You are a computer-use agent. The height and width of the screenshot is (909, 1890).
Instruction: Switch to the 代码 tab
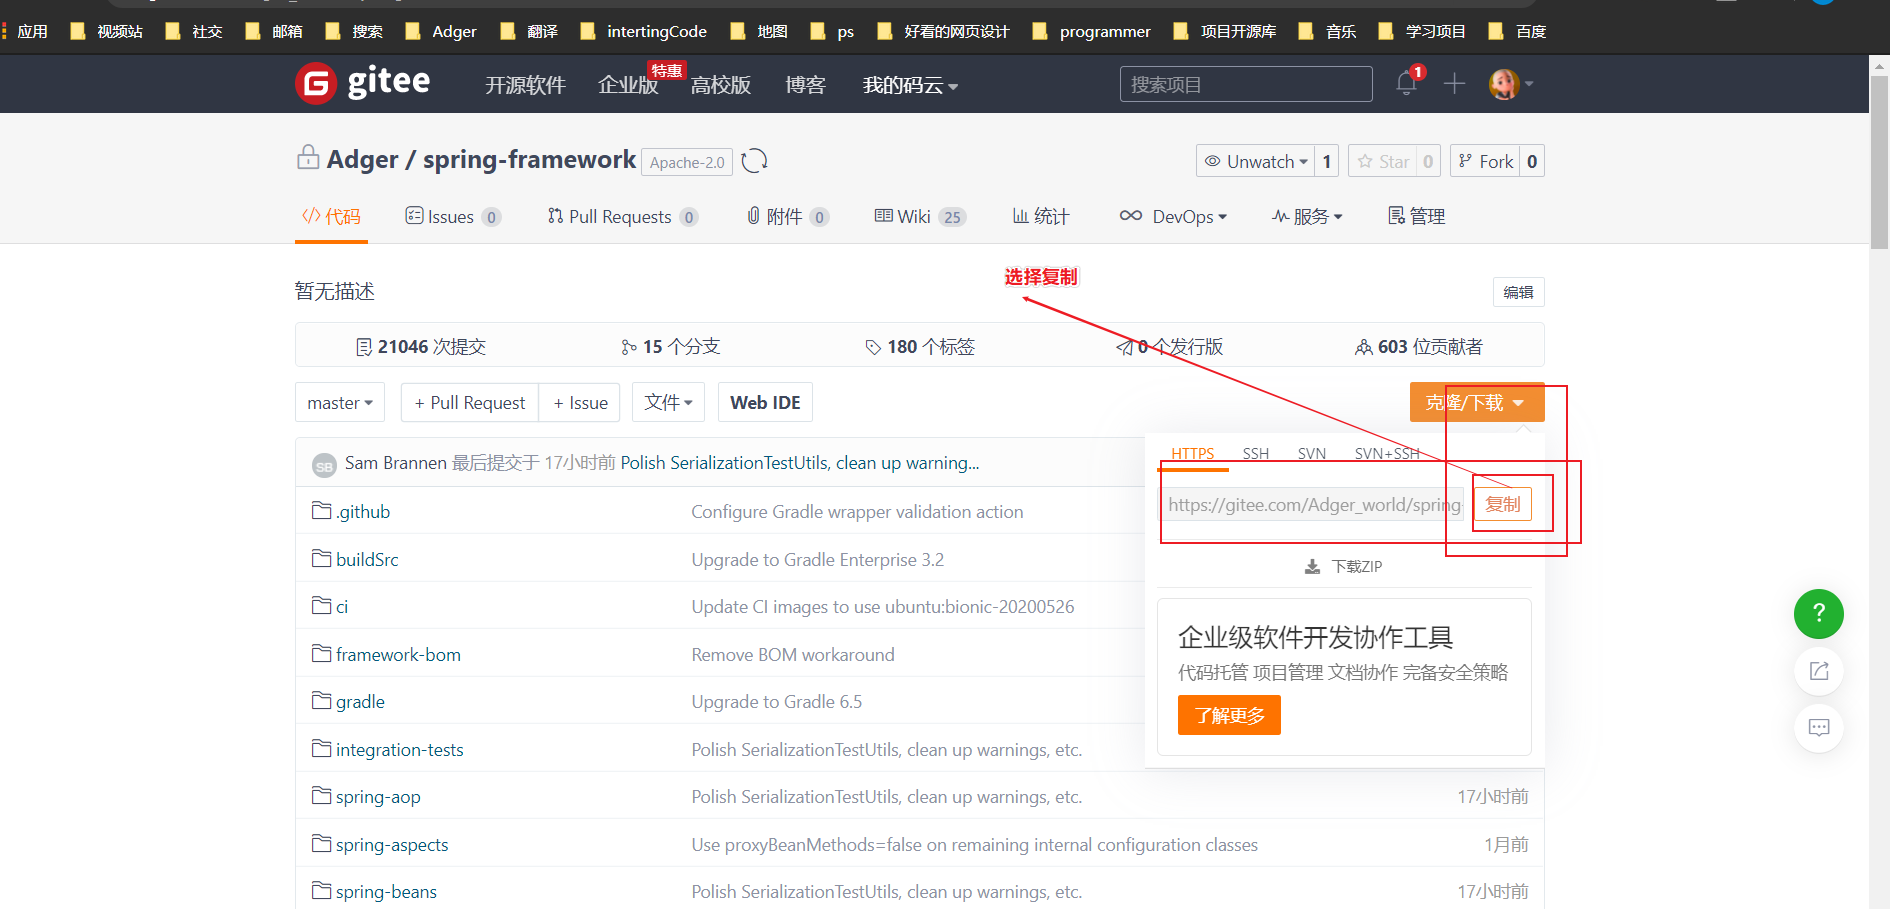(331, 216)
